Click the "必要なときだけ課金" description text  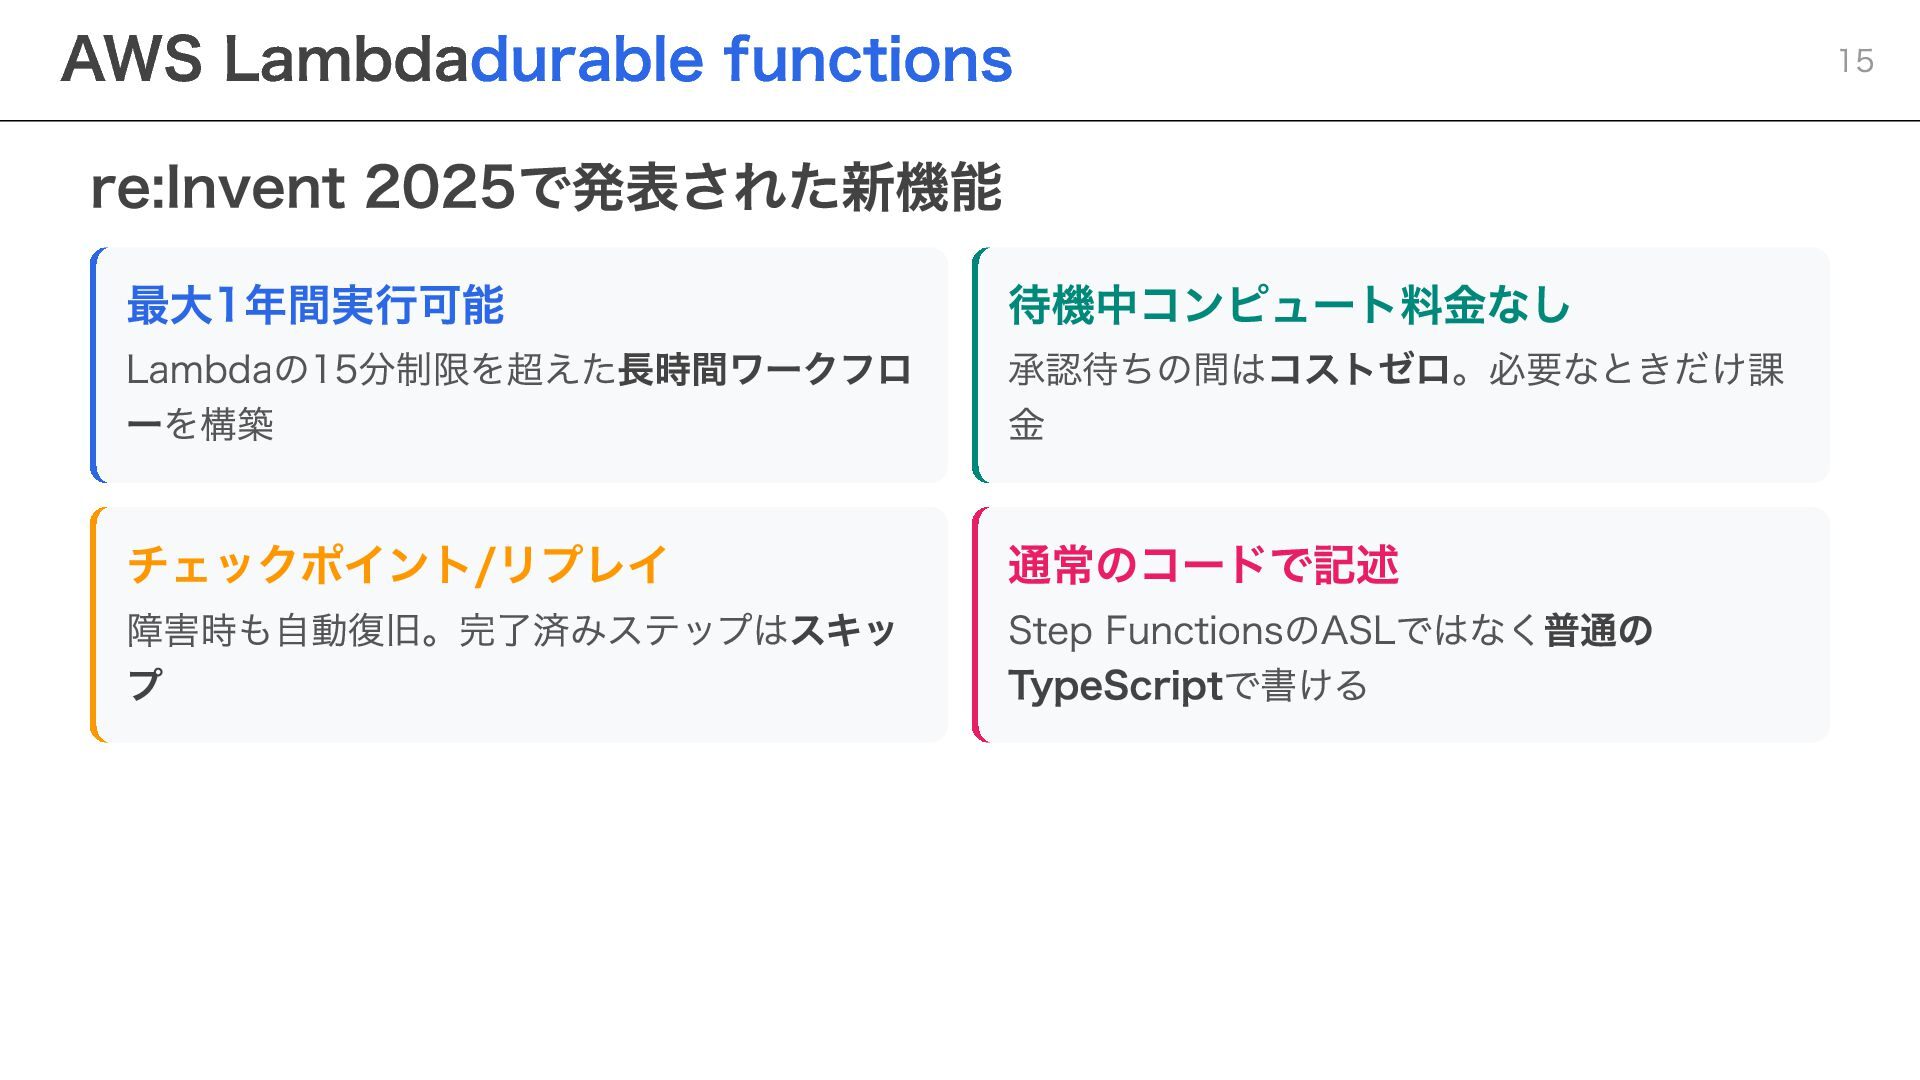tap(1635, 370)
